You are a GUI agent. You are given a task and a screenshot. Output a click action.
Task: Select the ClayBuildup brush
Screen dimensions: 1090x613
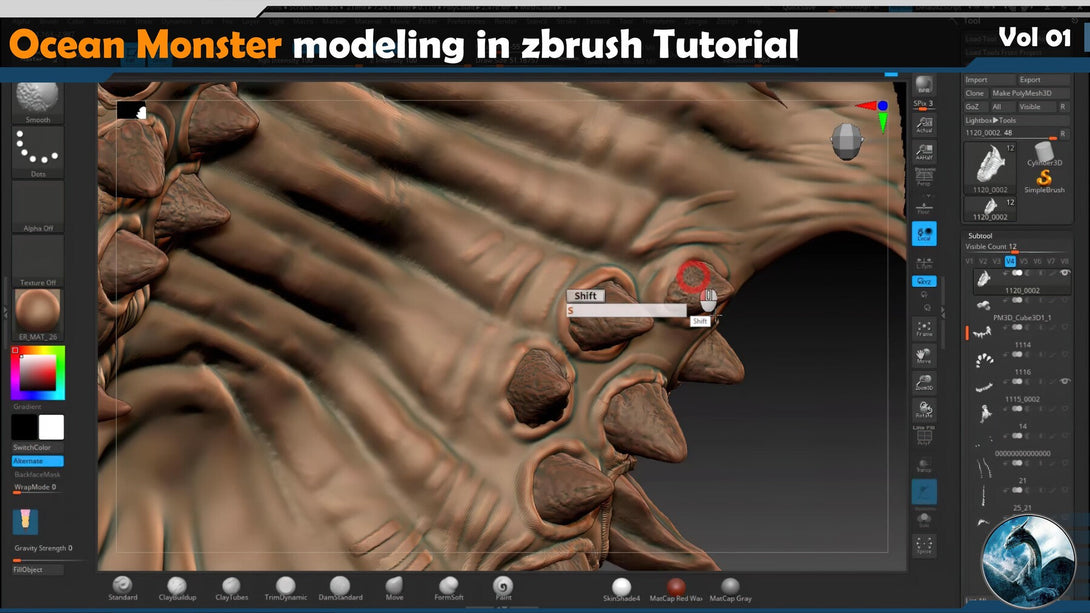click(177, 587)
